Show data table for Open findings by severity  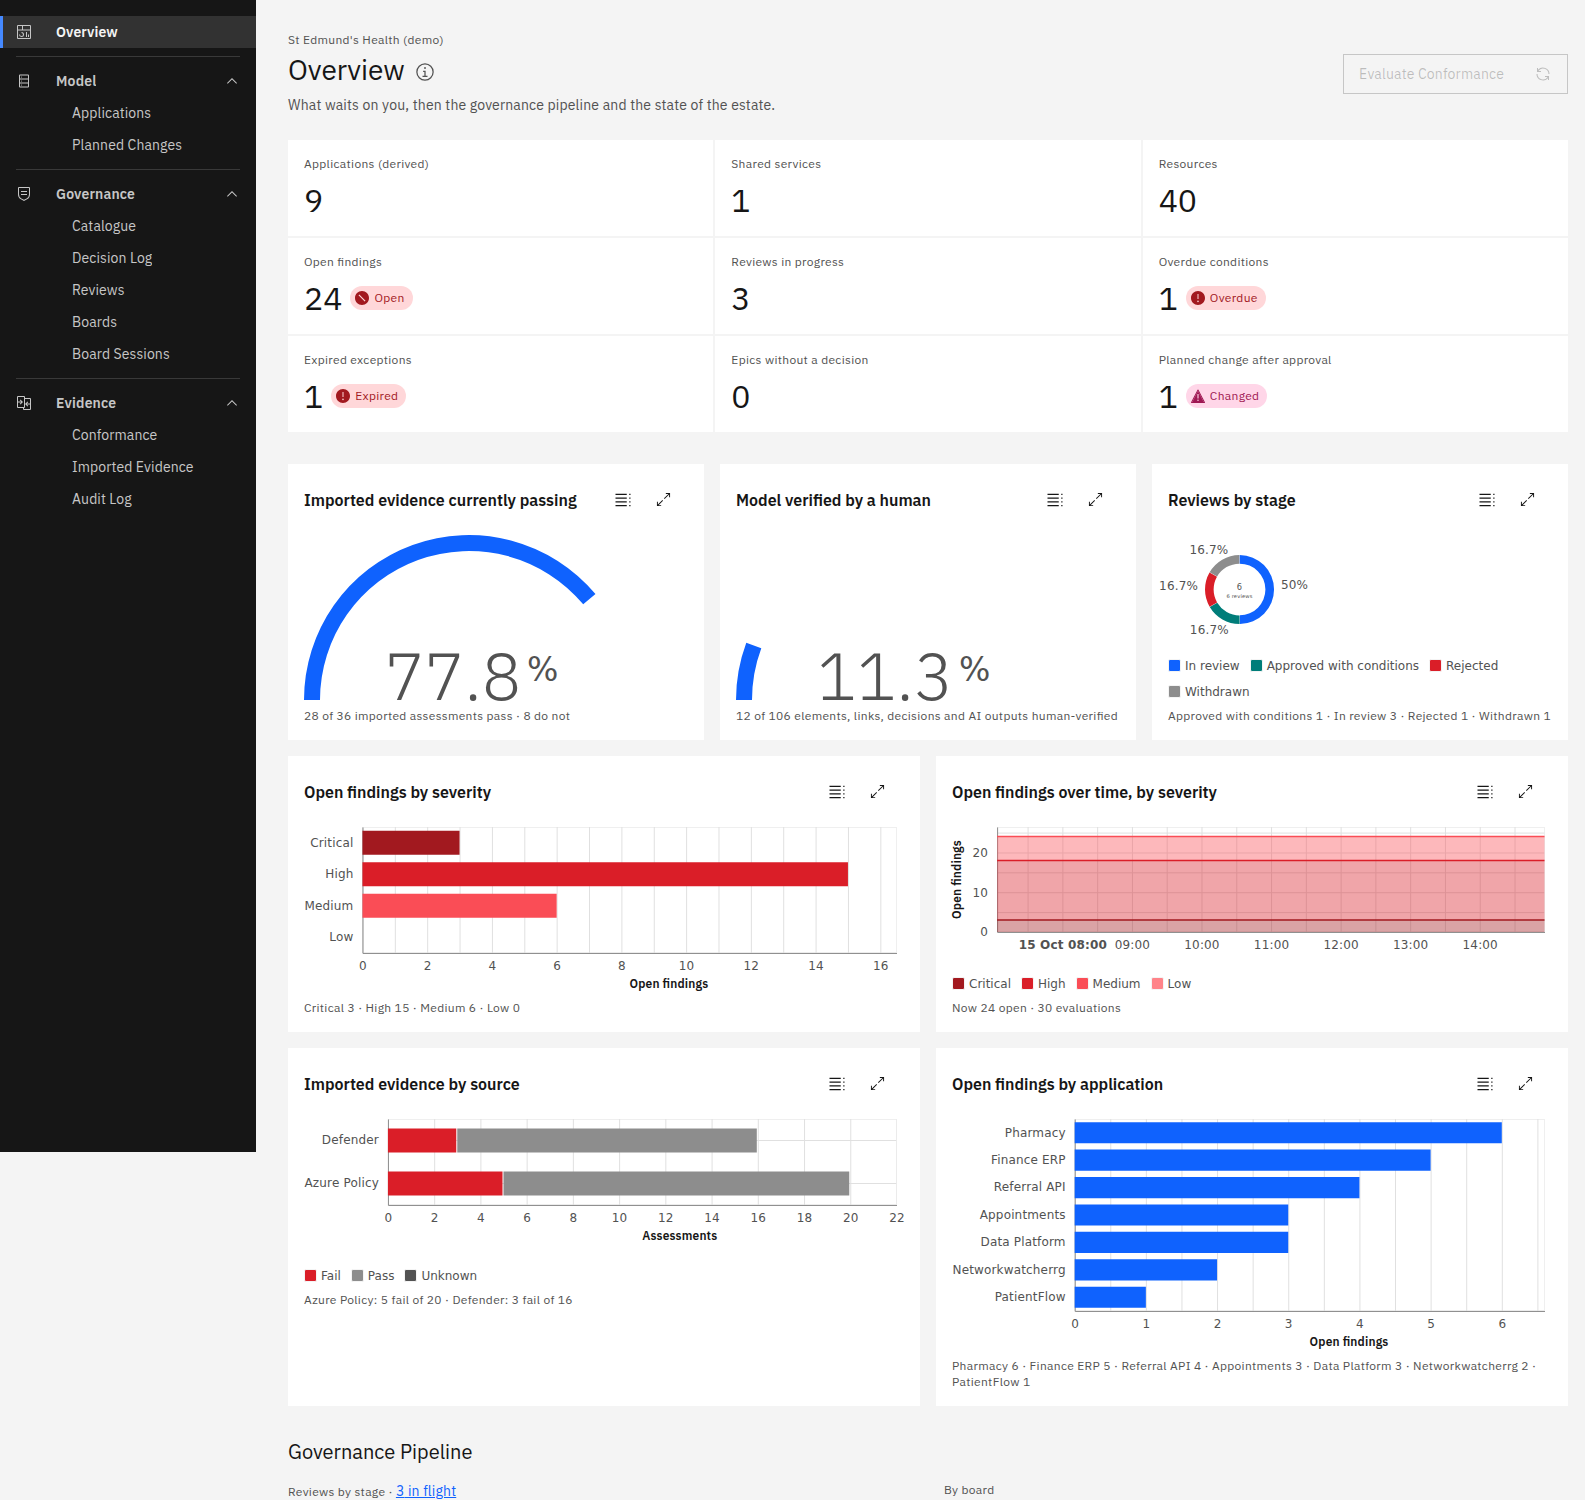tap(837, 792)
